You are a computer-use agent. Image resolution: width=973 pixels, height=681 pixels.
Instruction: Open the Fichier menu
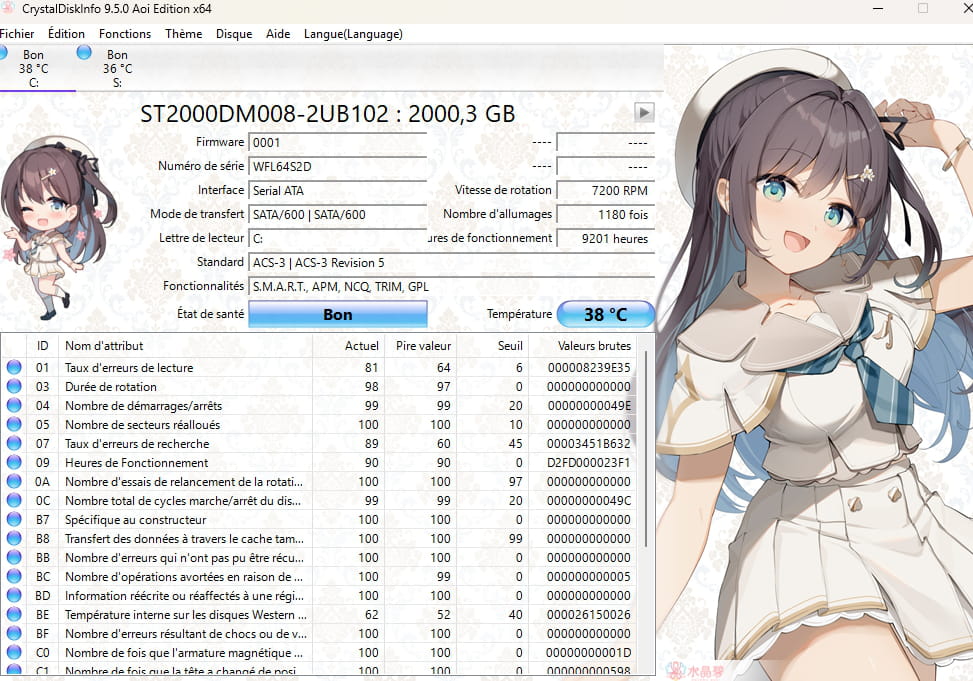(x=17, y=34)
